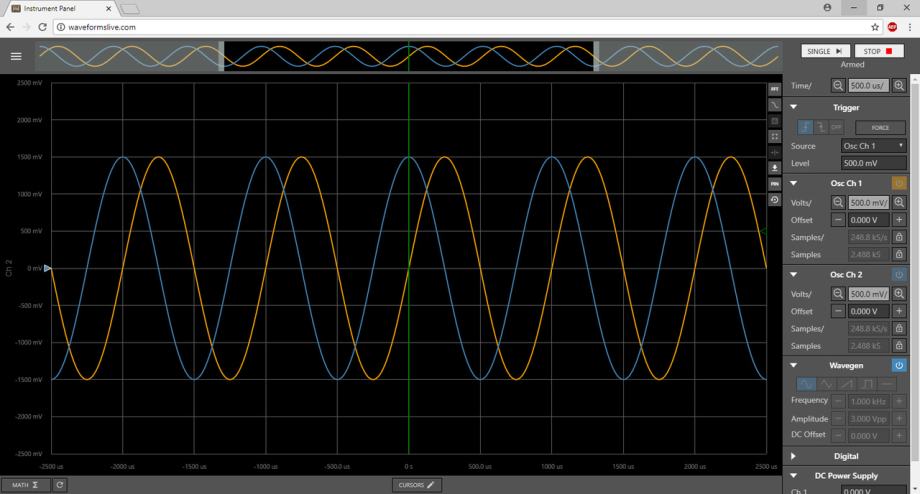The height and width of the screenshot is (494, 920).
Task: Open the MATH panel
Action: [x=25, y=485]
